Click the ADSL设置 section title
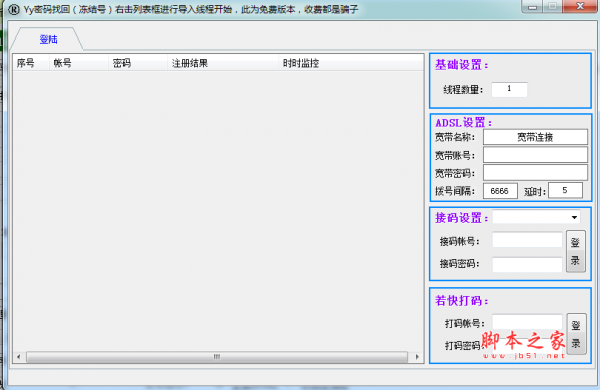 [463, 122]
